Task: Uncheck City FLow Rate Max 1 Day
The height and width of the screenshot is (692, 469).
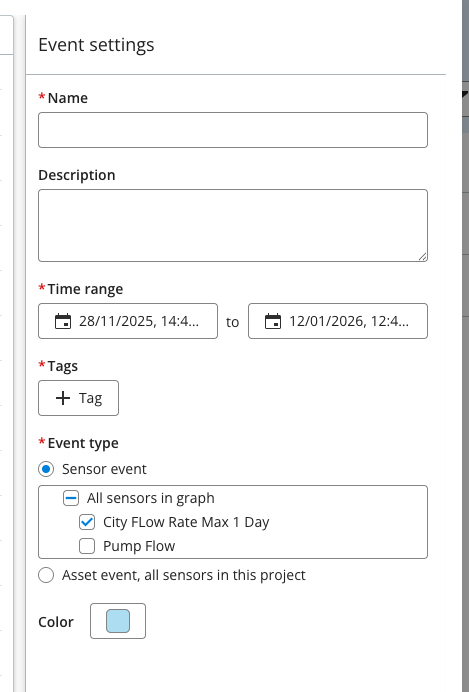Action: point(87,522)
